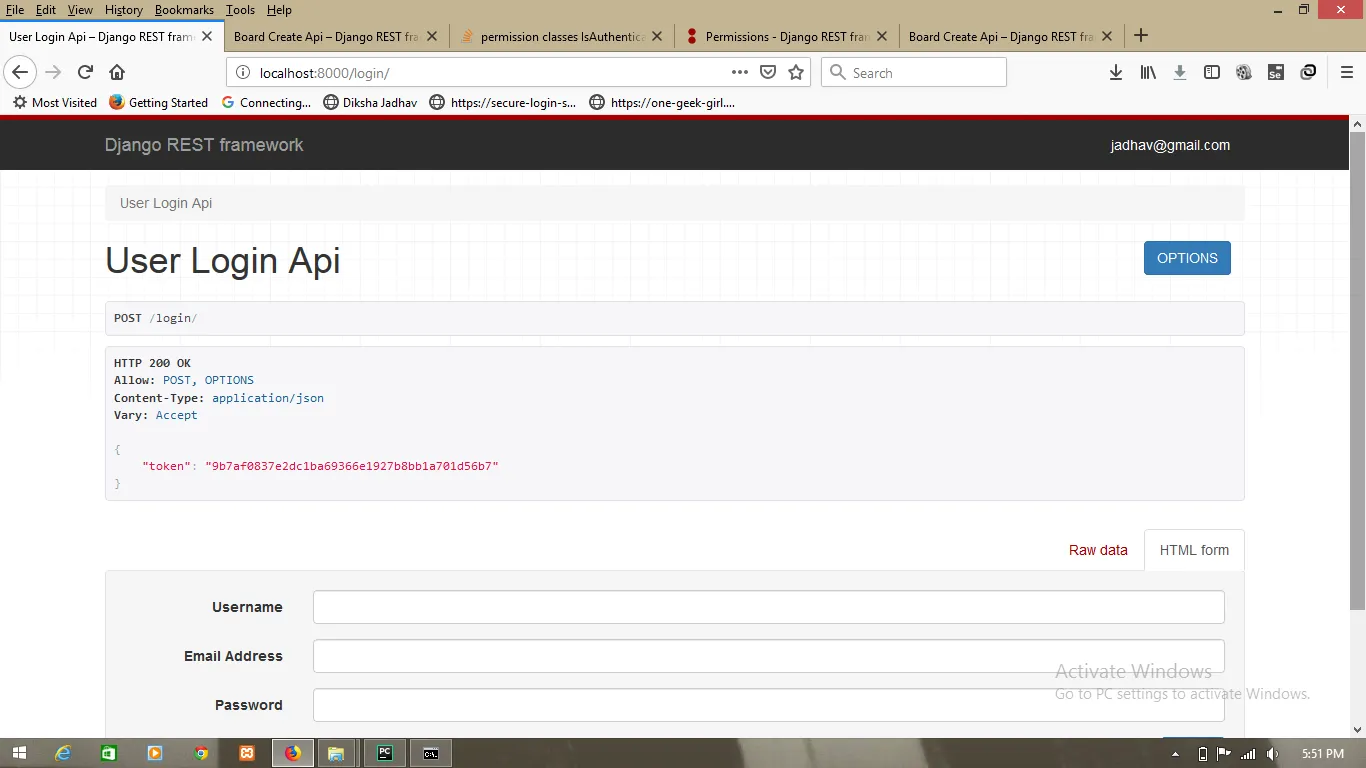The width and height of the screenshot is (1366, 768).
Task: Switch to the User Login Api tab
Action: point(111,36)
